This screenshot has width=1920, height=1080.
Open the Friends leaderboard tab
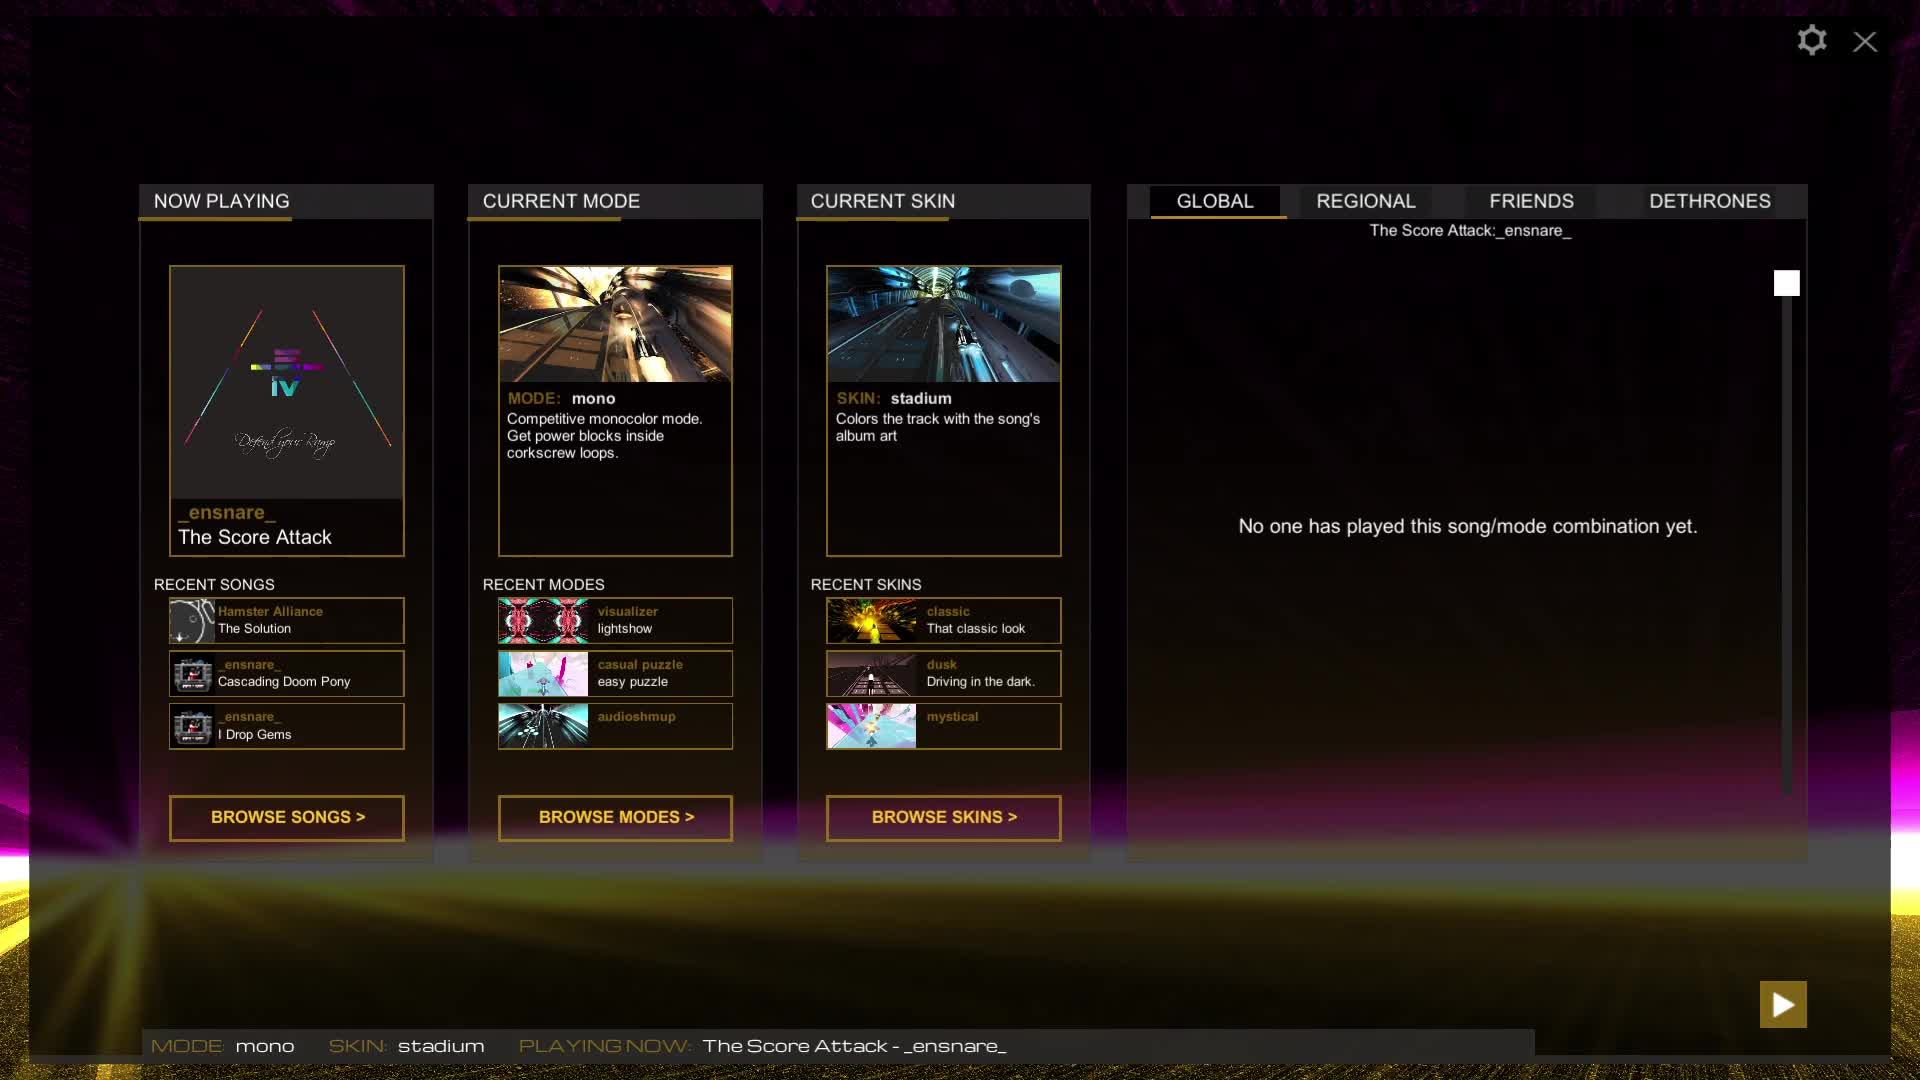pos(1531,201)
